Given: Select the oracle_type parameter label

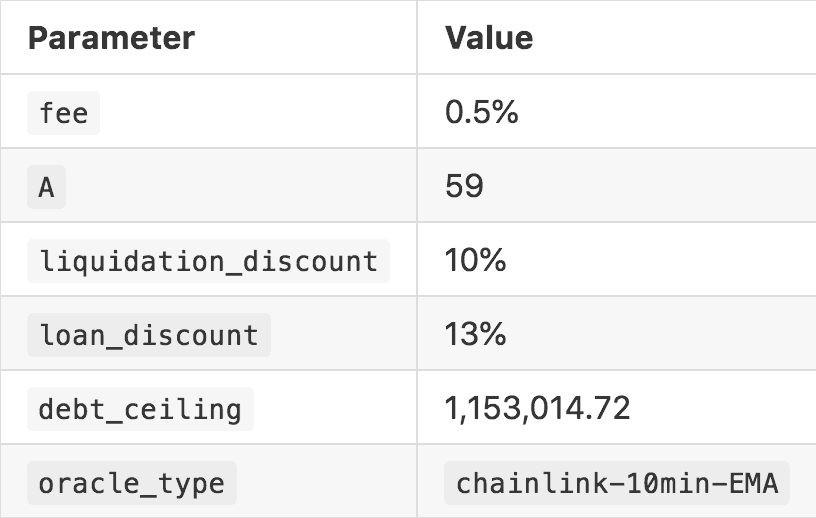Looking at the screenshot, I should [132, 482].
